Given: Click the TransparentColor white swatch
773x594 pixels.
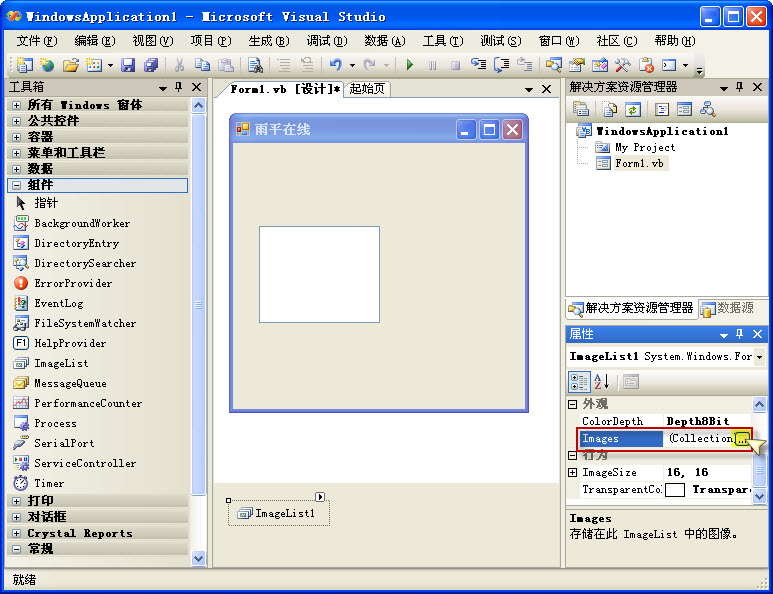Looking at the screenshot, I should click(675, 489).
